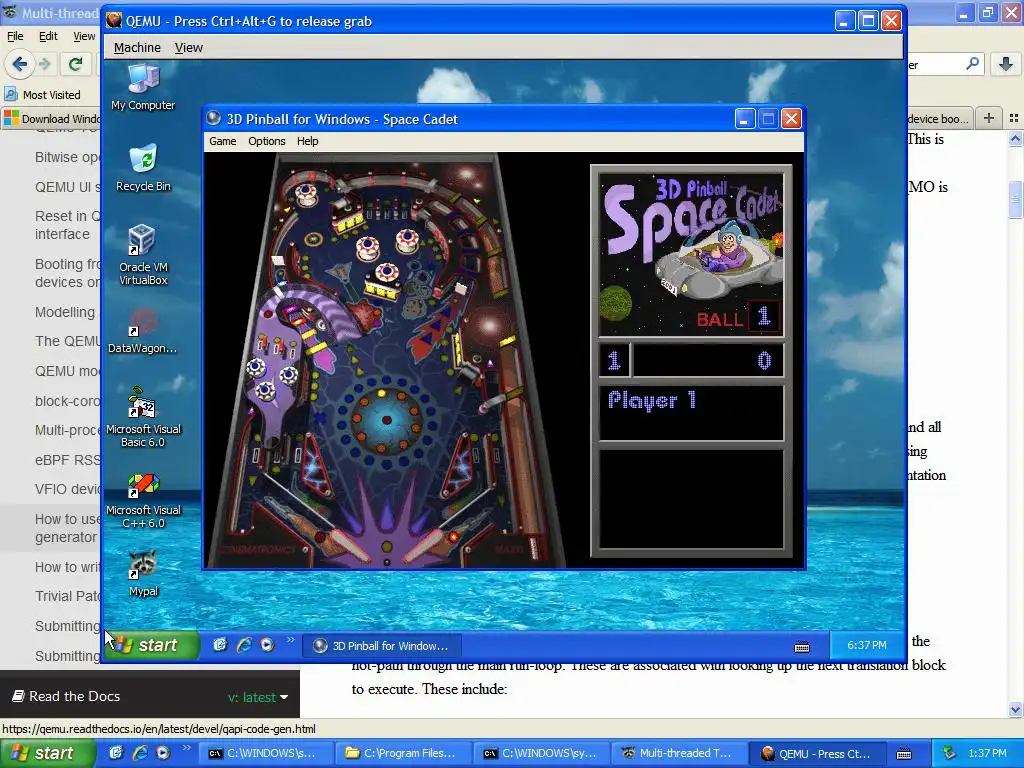Image resolution: width=1024 pixels, height=768 pixels.
Task: Open the Most Visited bookmarks item
Action: (x=43, y=95)
